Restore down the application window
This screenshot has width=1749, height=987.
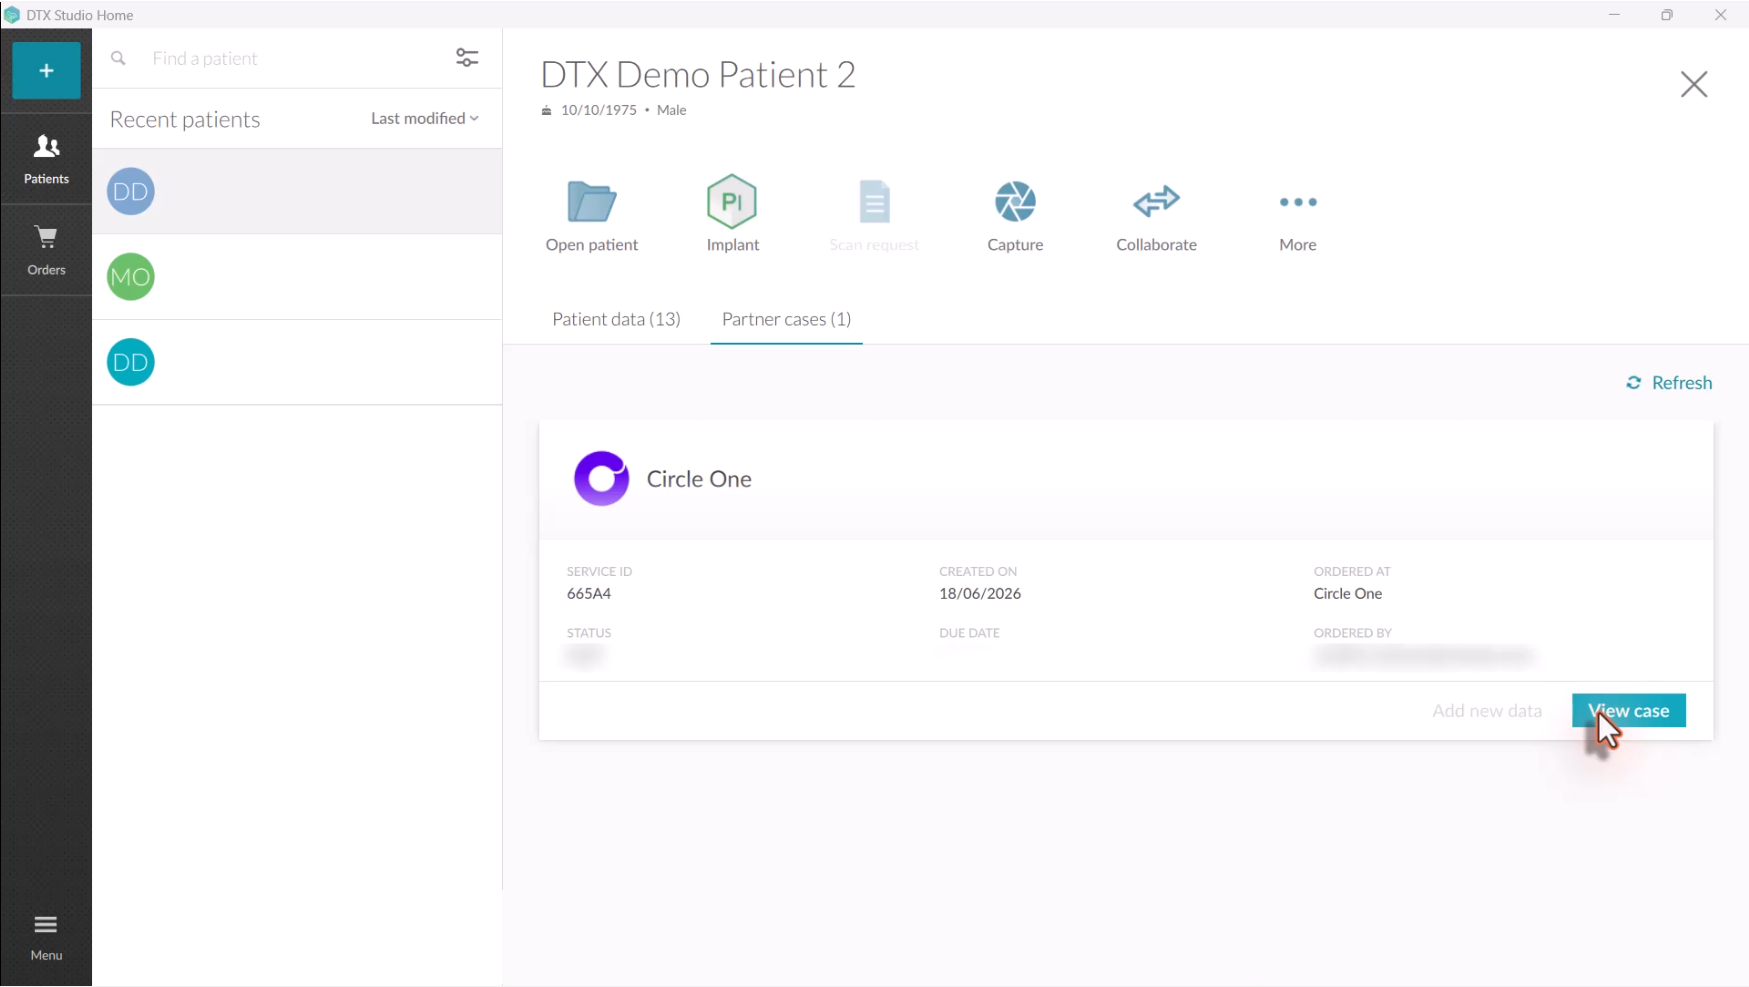pos(1667,15)
